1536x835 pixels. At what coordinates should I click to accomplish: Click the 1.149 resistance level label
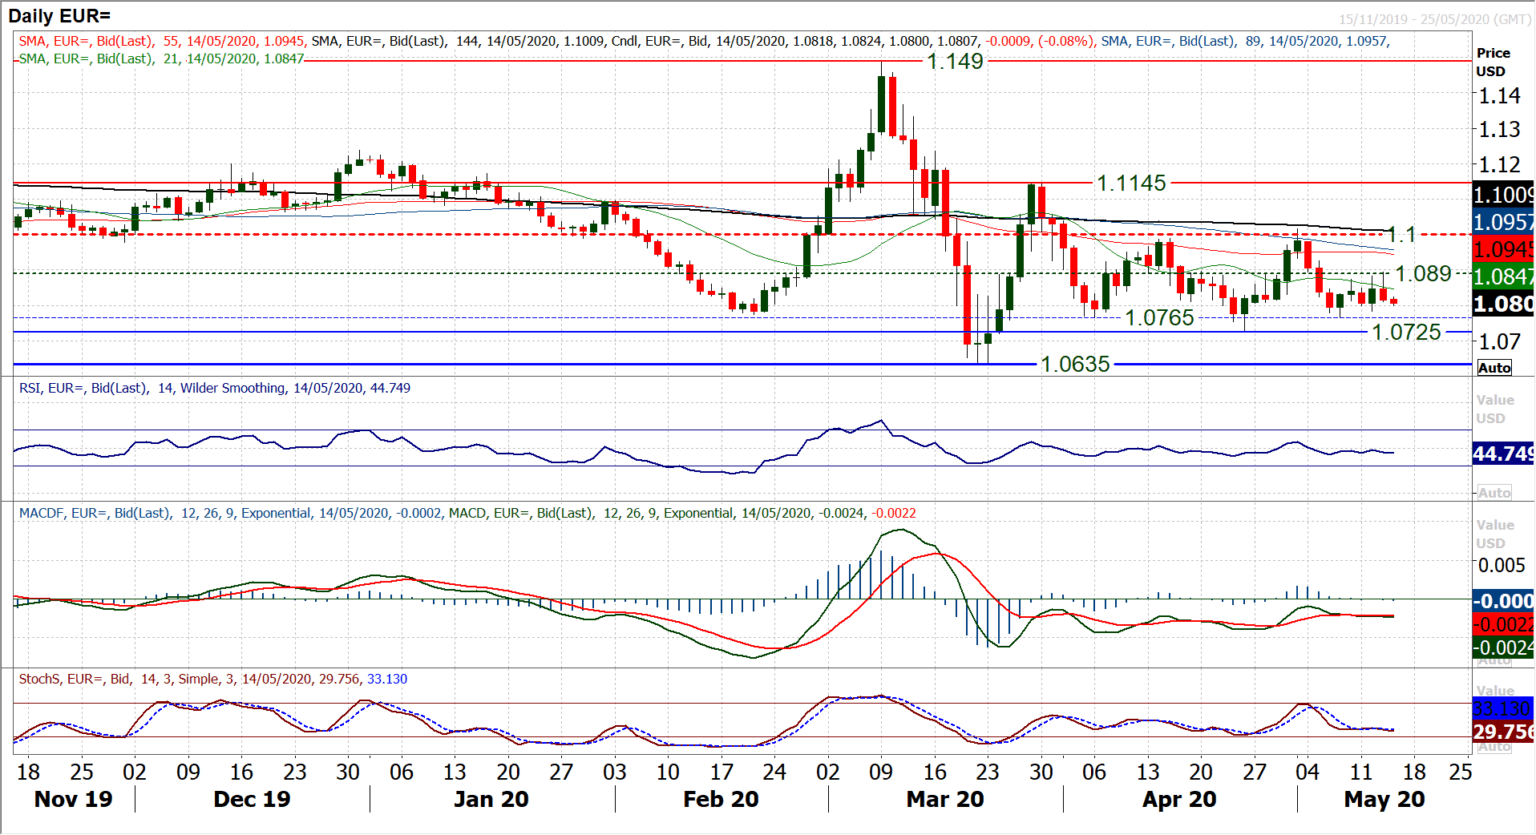point(955,61)
